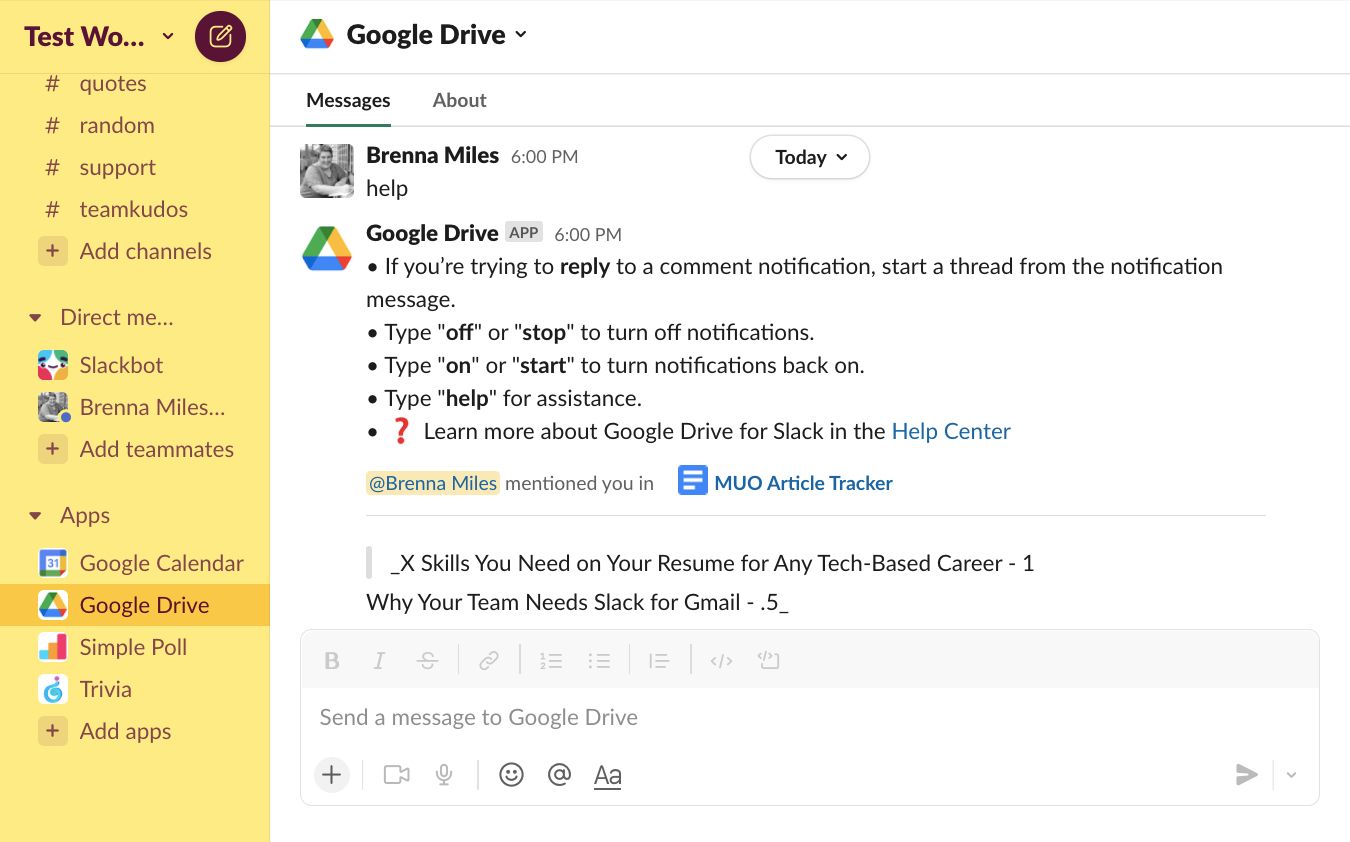Select Google Drive in the Apps list
Screen dimensions: 1350x842
coord(135,605)
